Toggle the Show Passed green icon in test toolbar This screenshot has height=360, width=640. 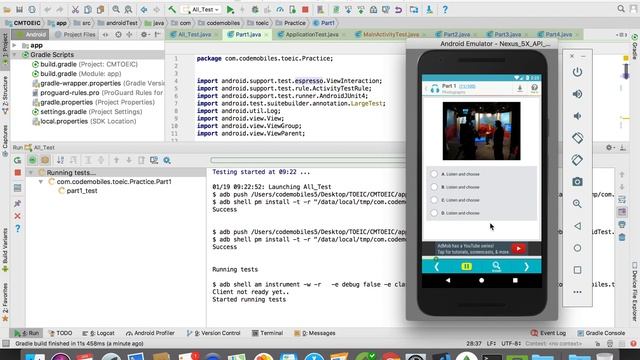[32, 160]
